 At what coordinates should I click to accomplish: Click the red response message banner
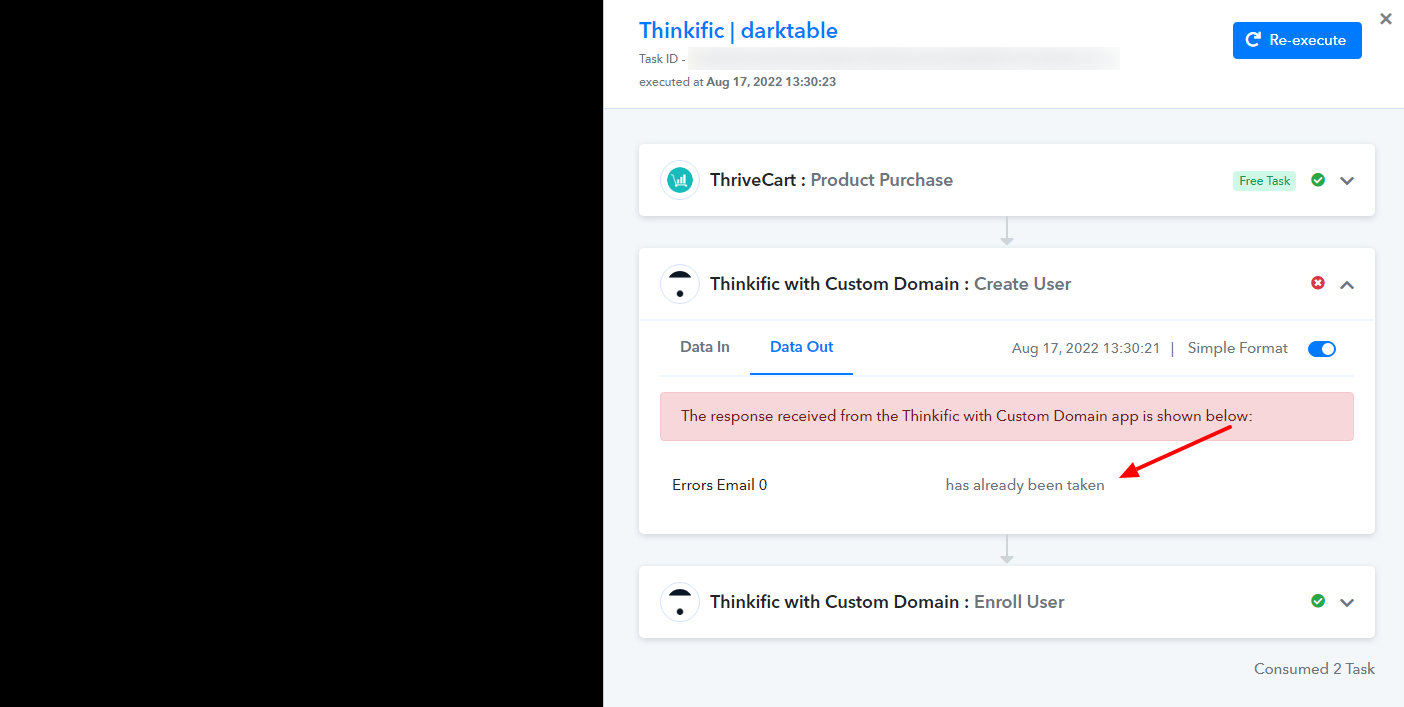click(1007, 416)
